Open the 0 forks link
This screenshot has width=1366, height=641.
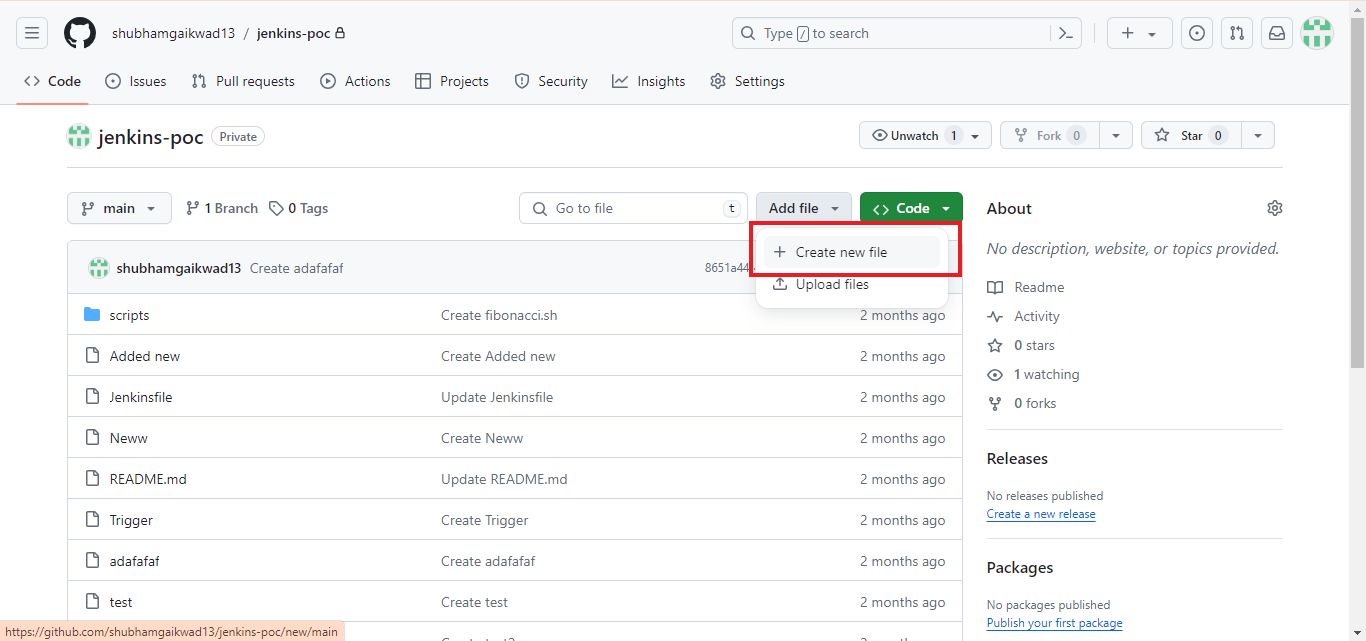[x=1022, y=403]
